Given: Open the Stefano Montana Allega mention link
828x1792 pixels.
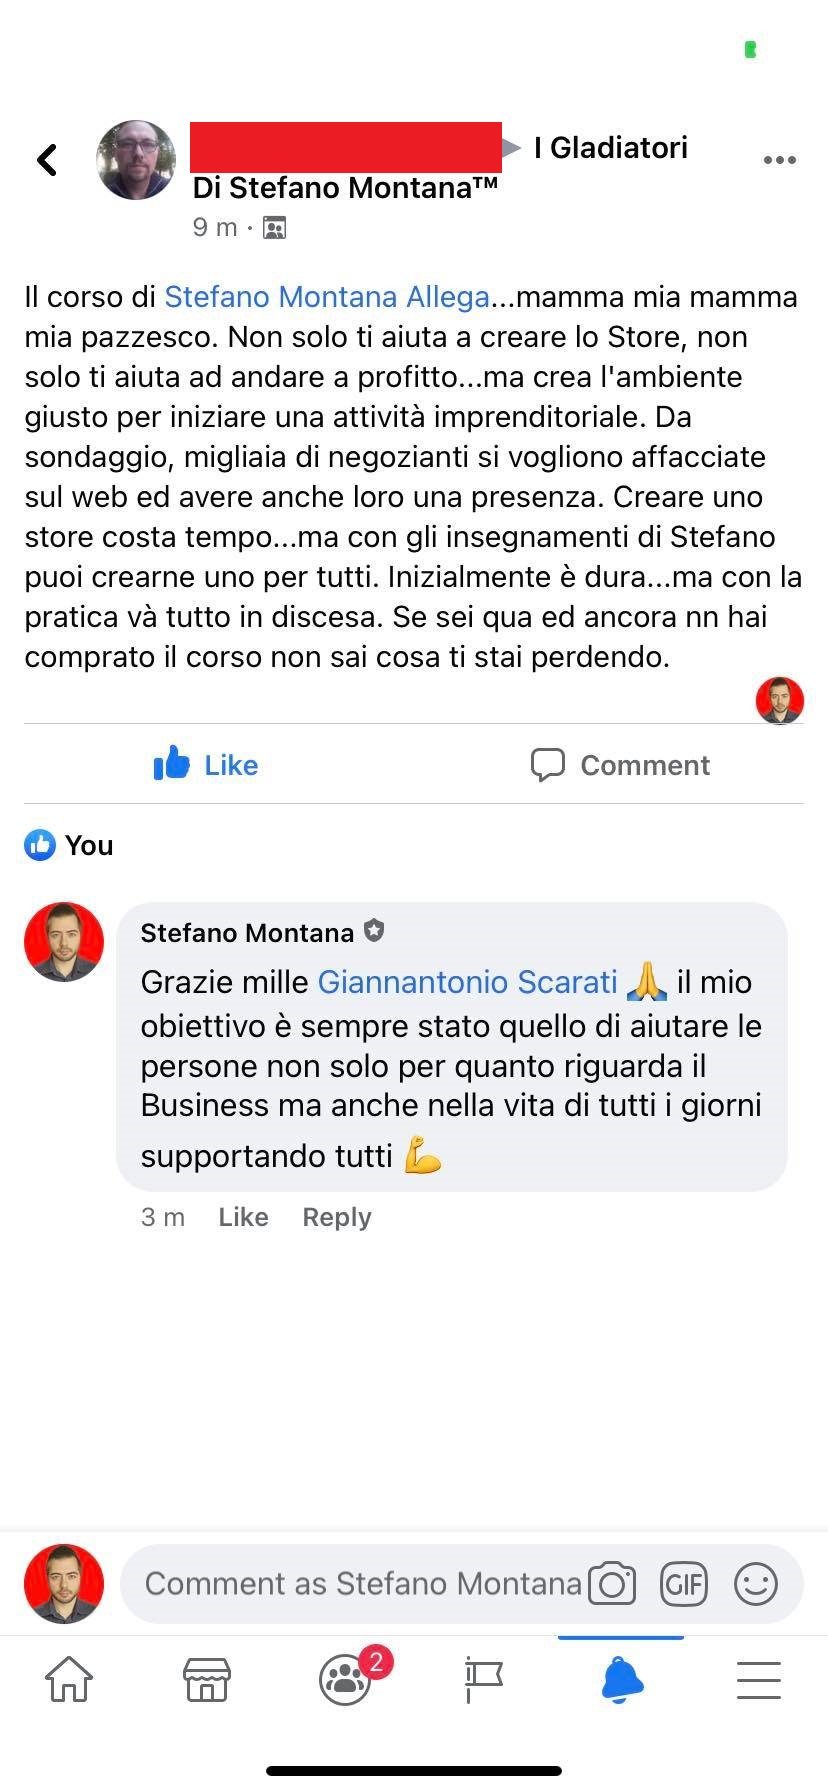Looking at the screenshot, I should point(327,297).
